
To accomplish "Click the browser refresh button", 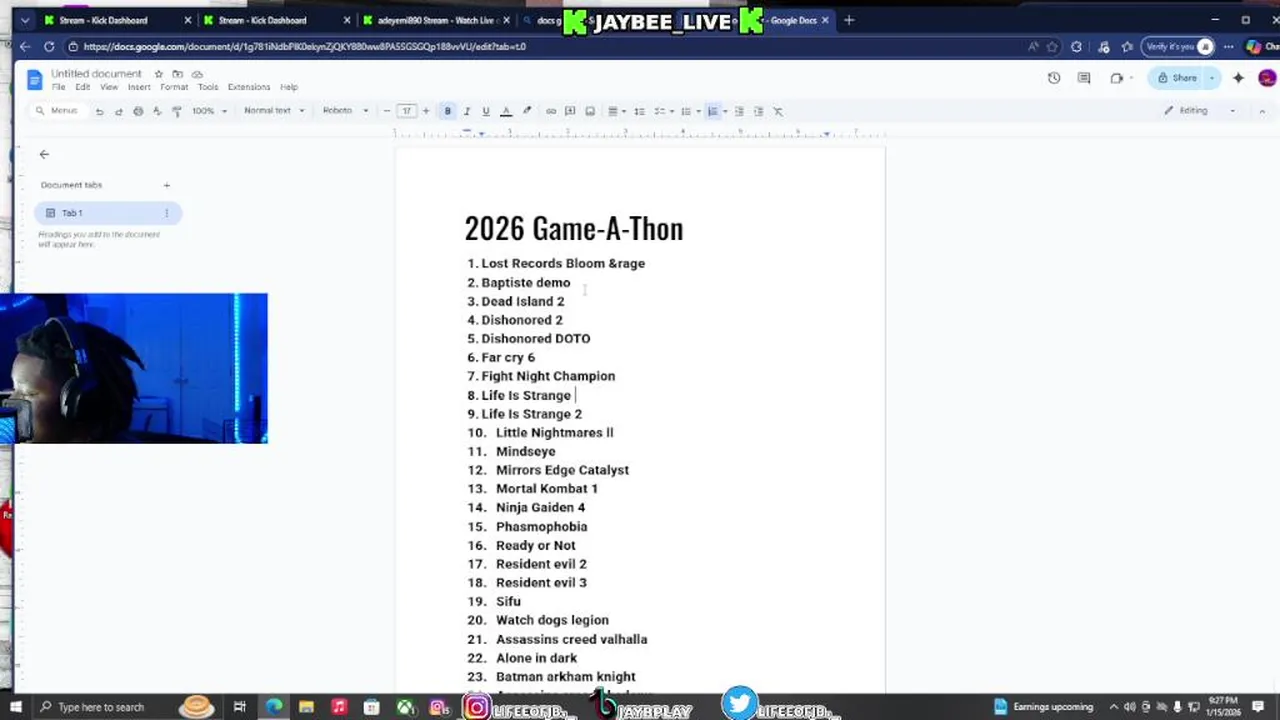I will coord(49,46).
